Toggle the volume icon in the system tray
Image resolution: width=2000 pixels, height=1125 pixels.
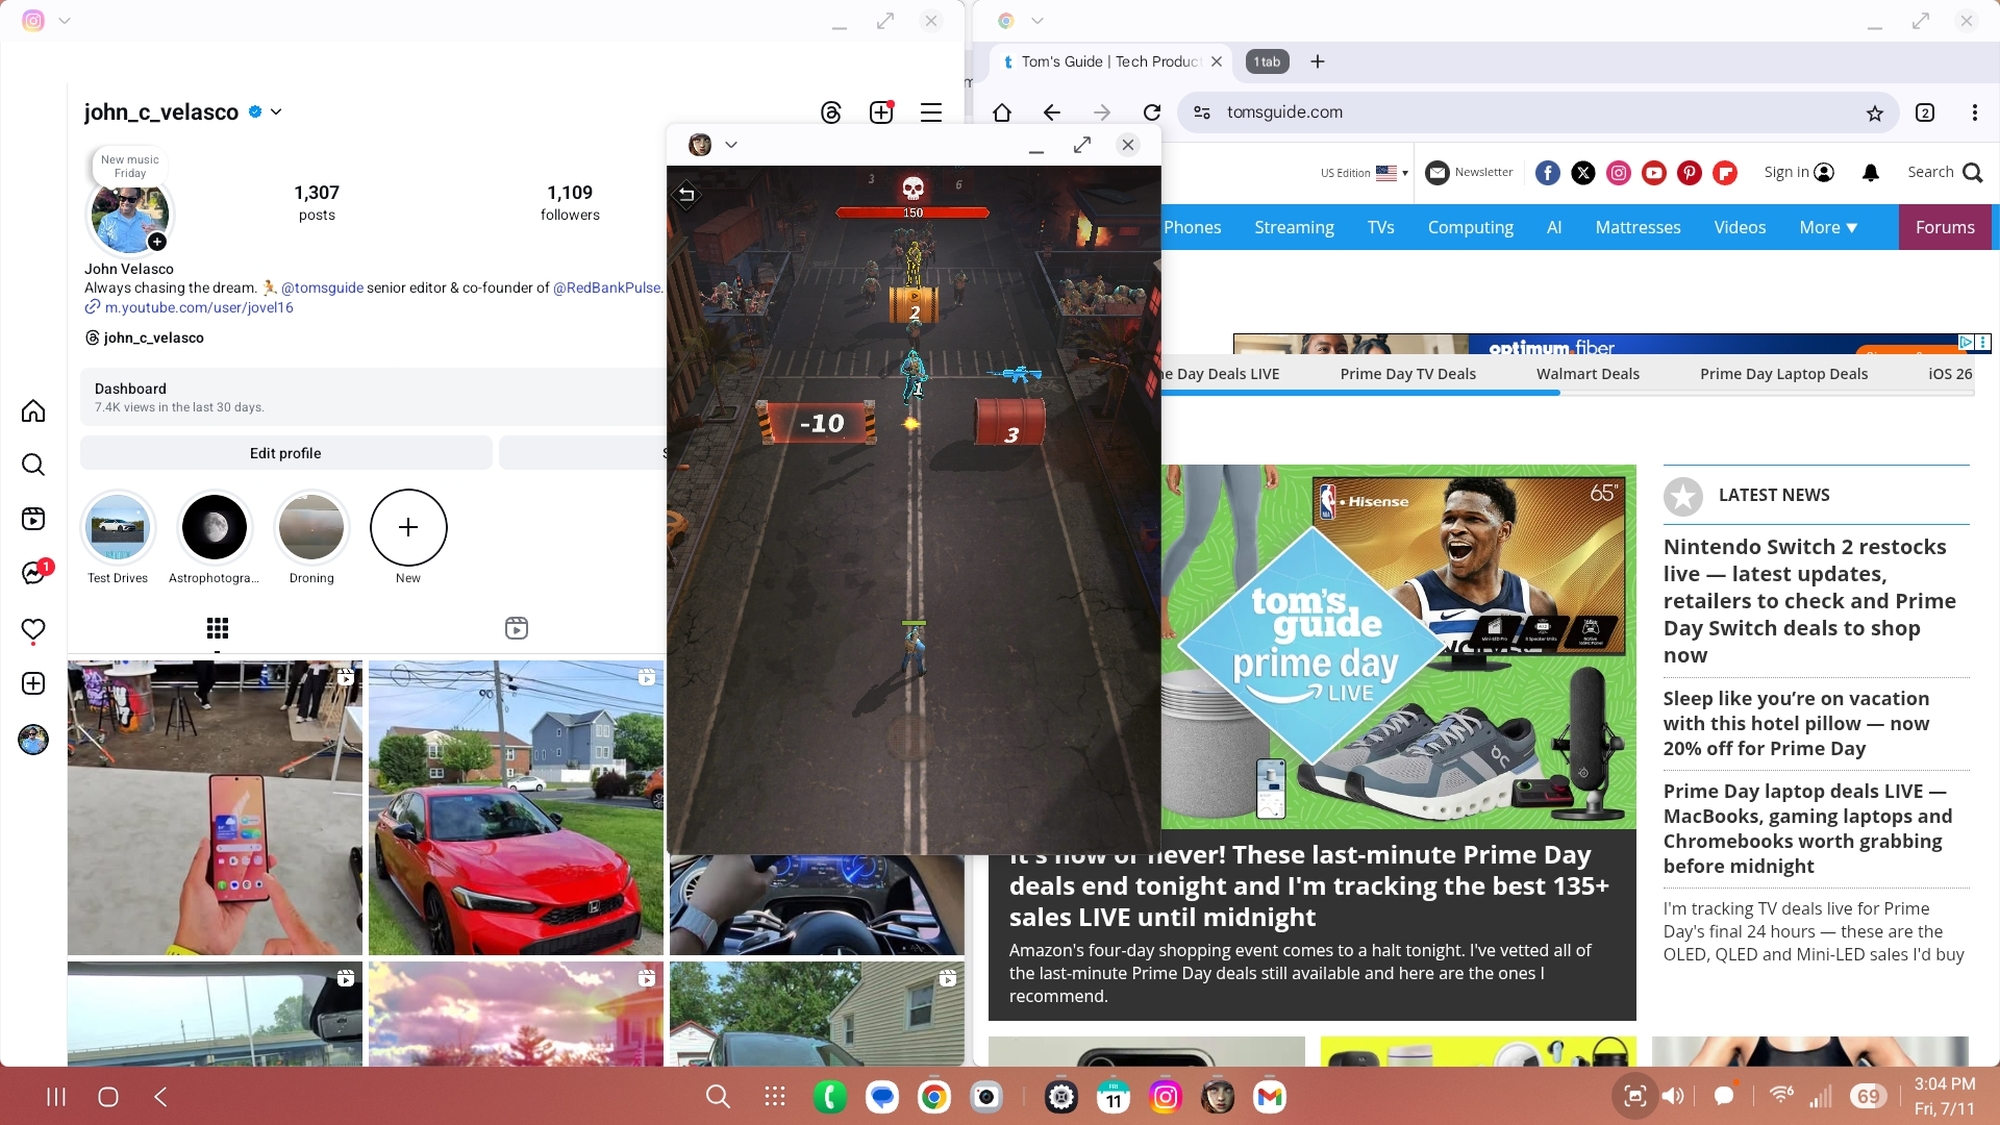[x=1673, y=1097]
